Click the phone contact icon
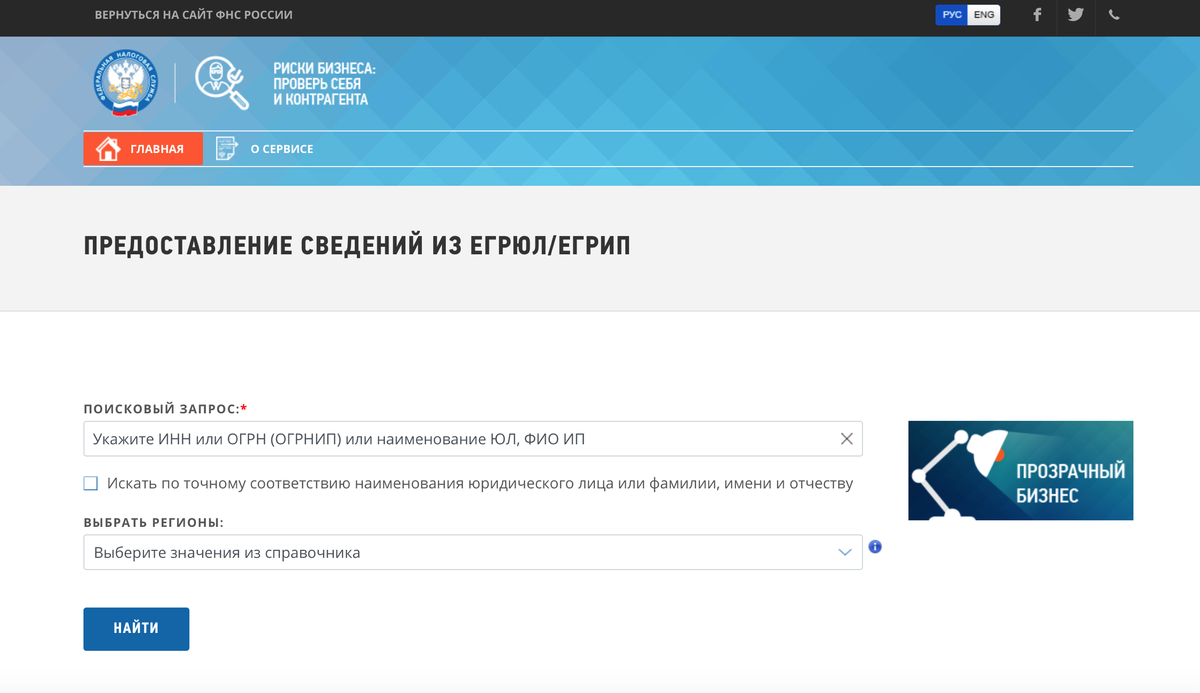This screenshot has width=1200, height=693. (x=1114, y=15)
